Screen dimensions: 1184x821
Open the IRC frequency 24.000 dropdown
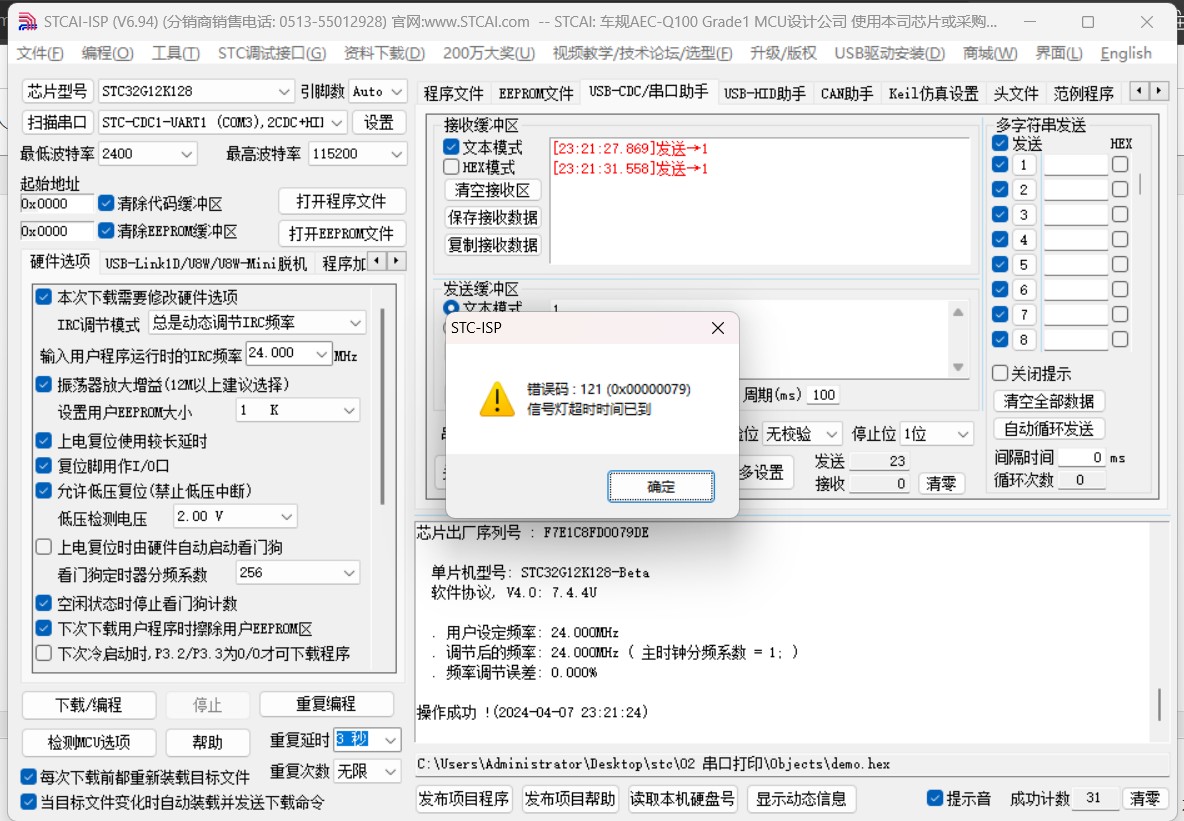pyautogui.click(x=322, y=353)
